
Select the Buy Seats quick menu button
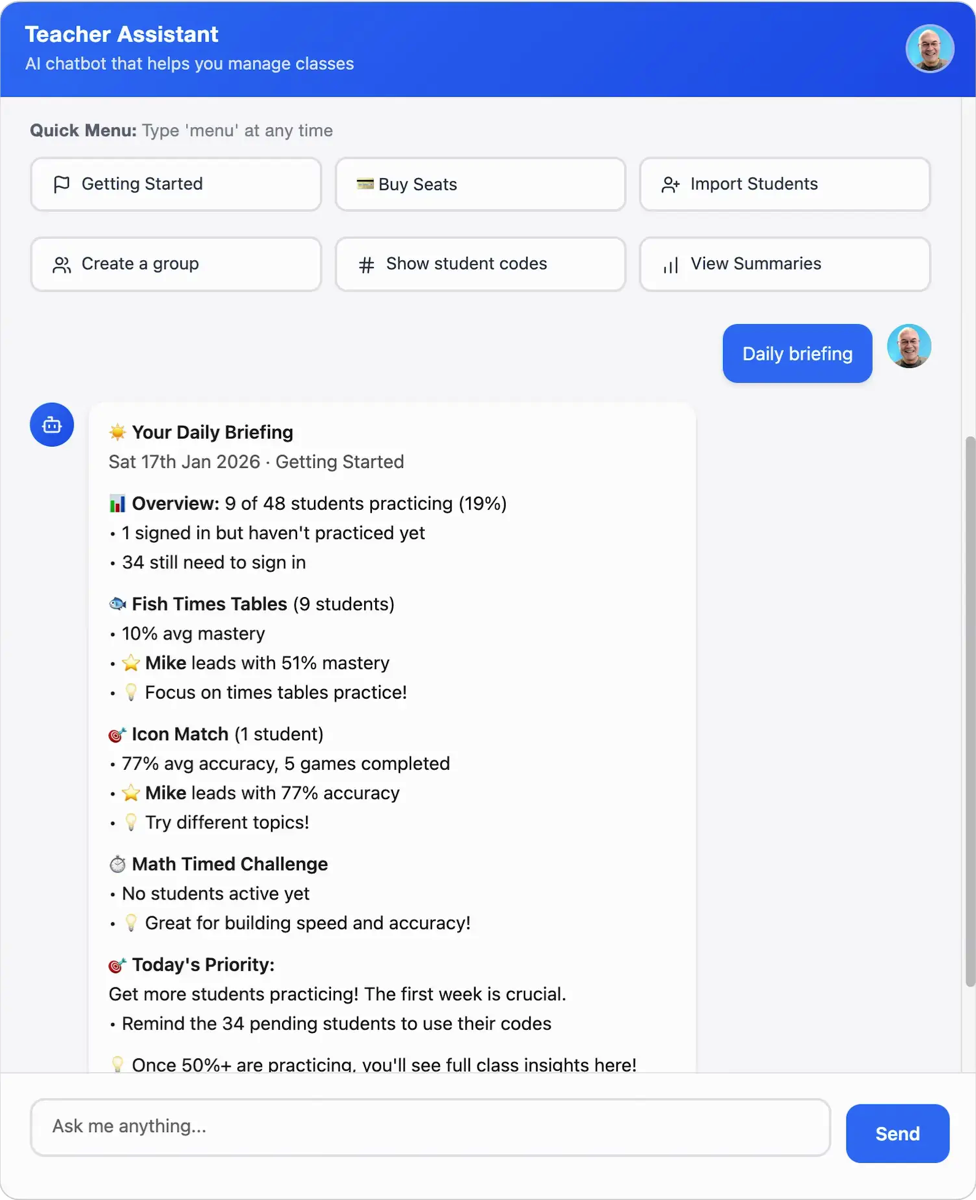tap(480, 184)
